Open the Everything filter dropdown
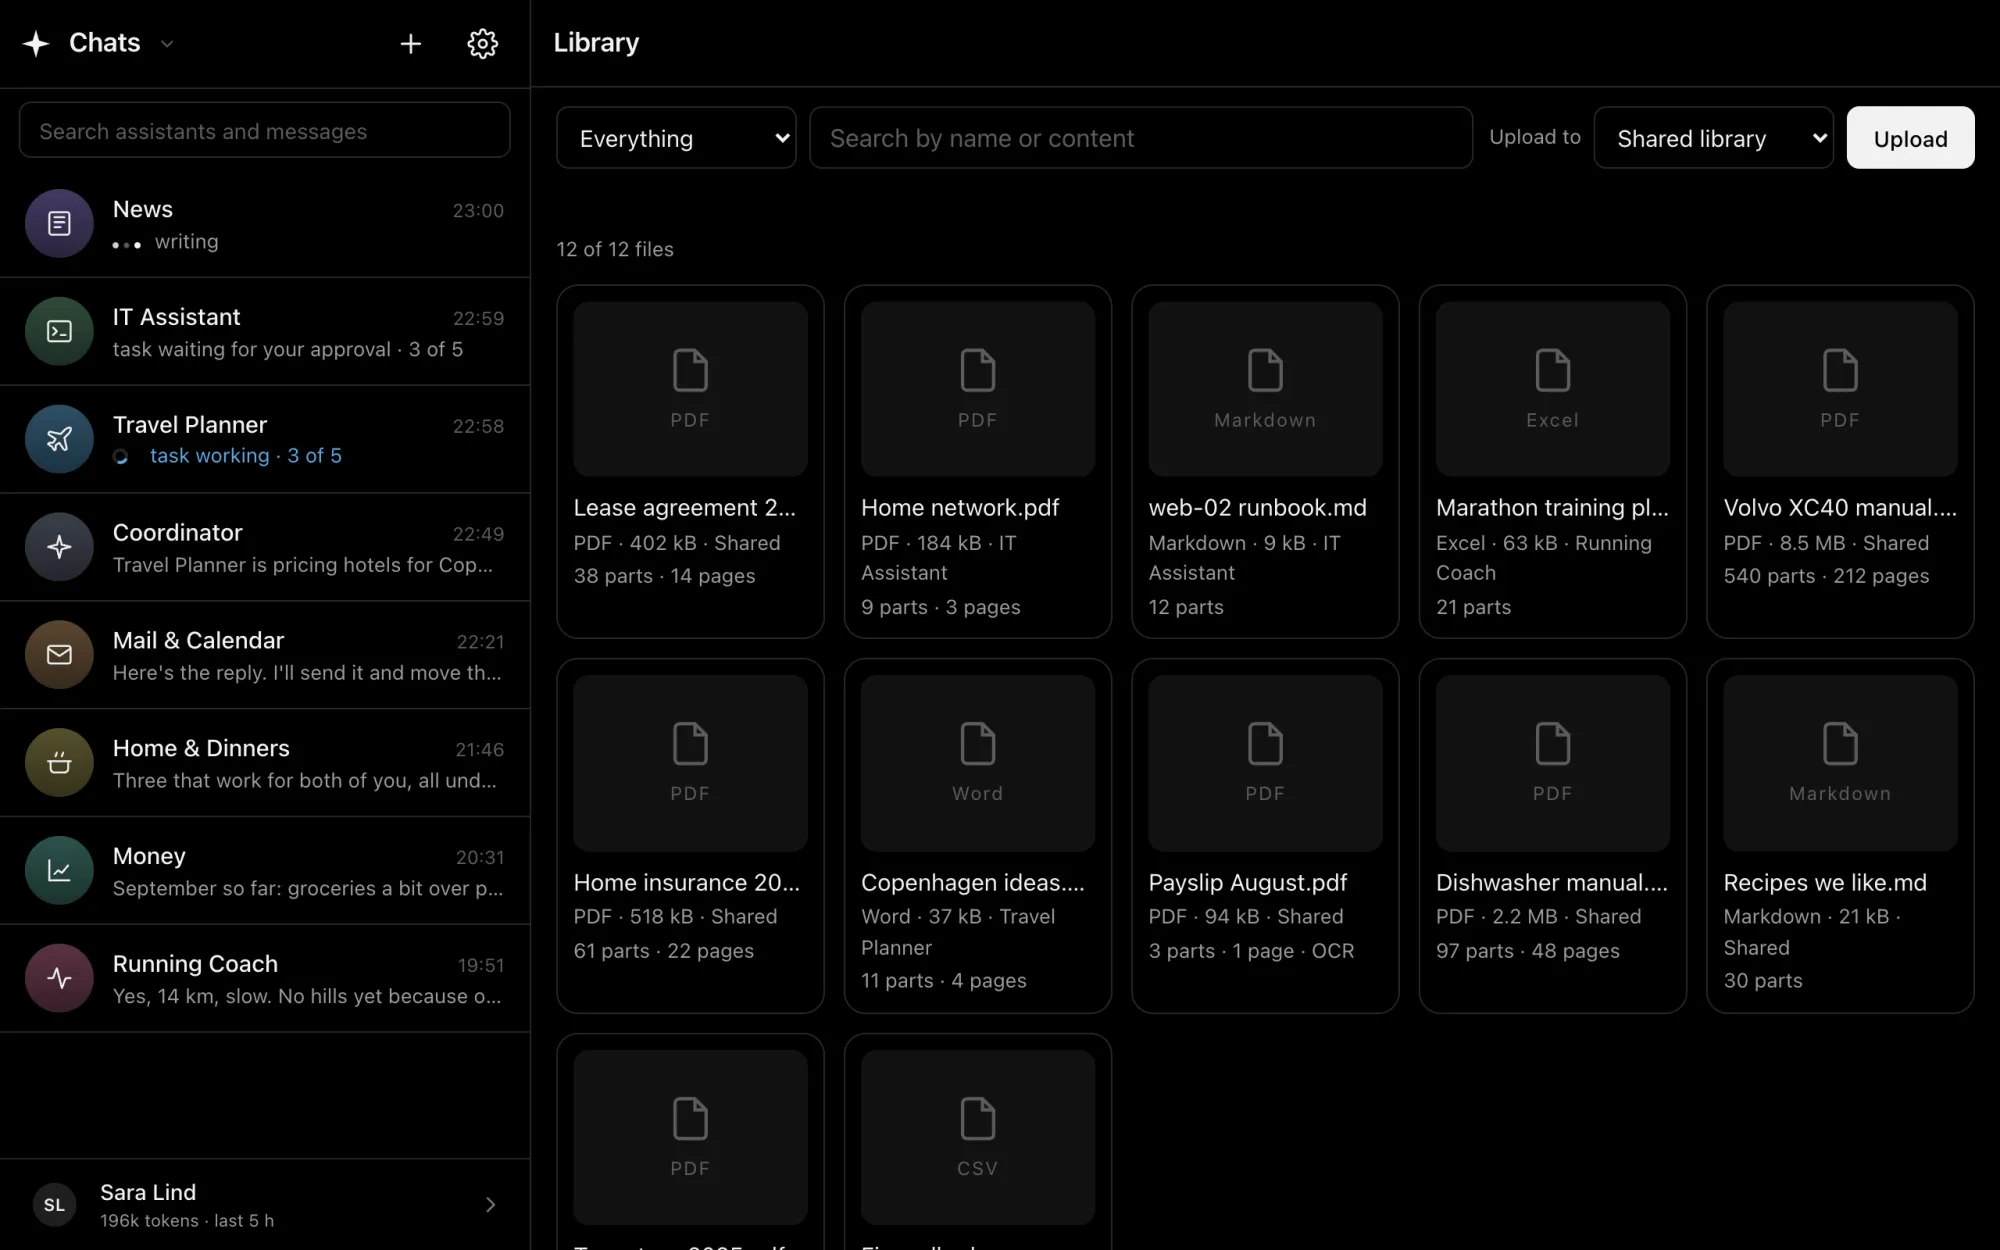The width and height of the screenshot is (2000, 1250). pyautogui.click(x=676, y=138)
